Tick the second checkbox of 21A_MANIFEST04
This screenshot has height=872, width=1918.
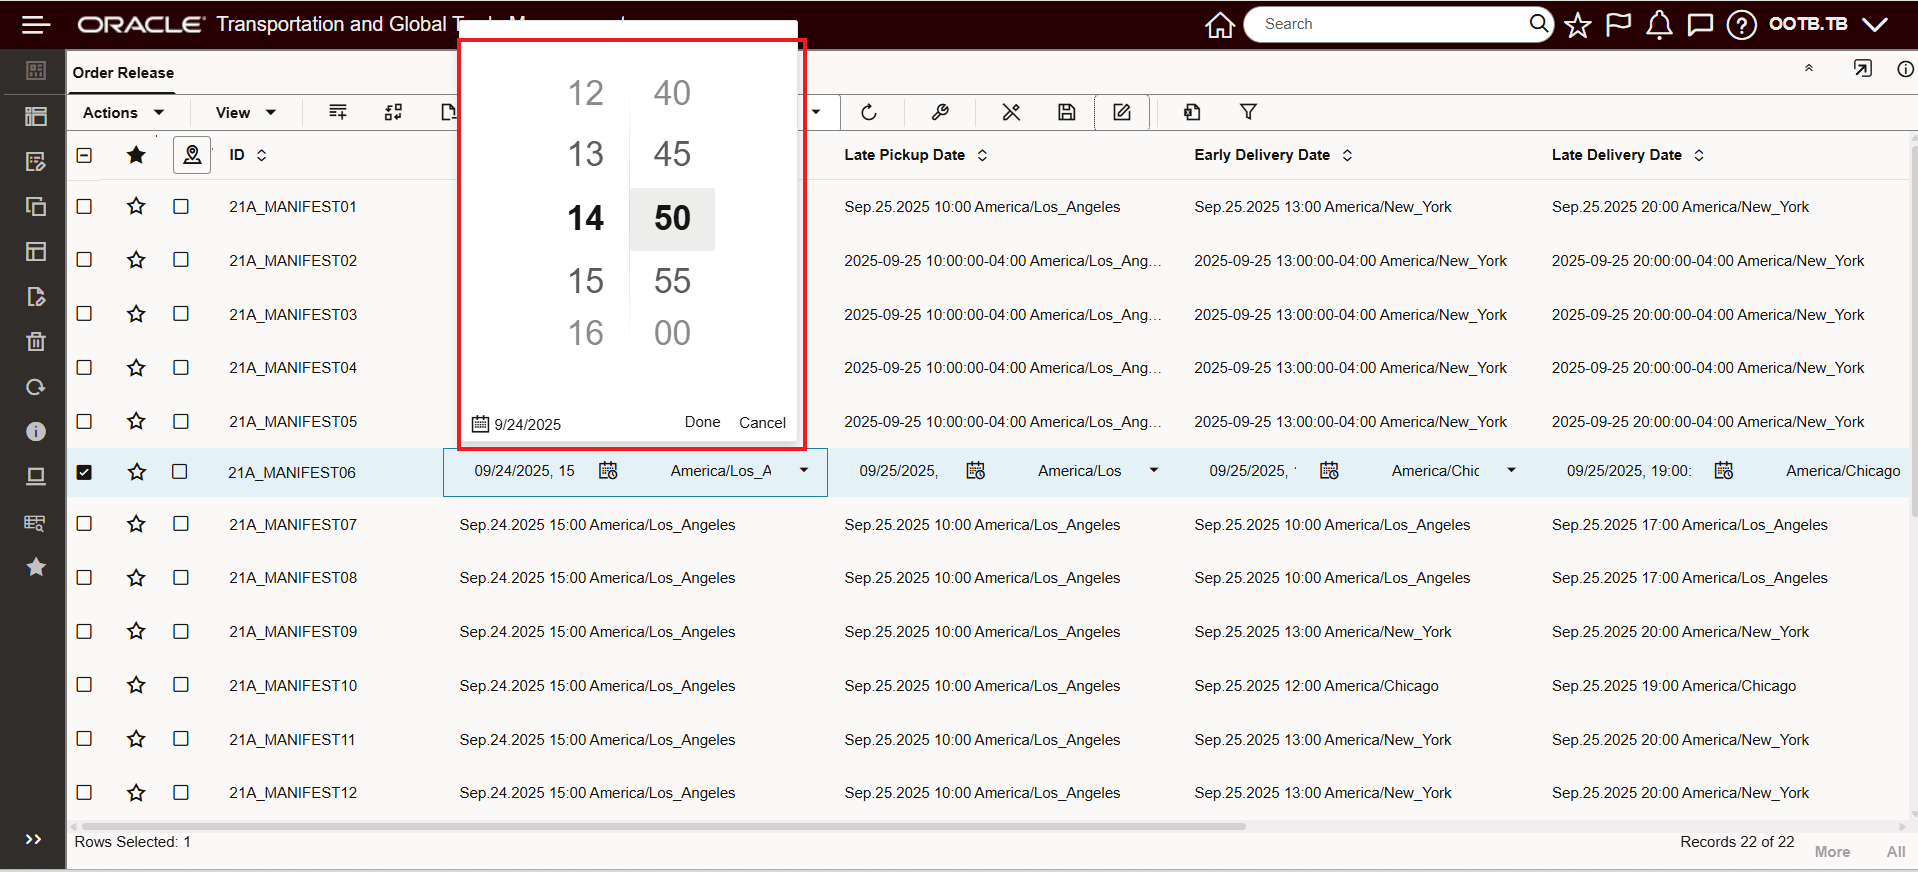pos(181,367)
